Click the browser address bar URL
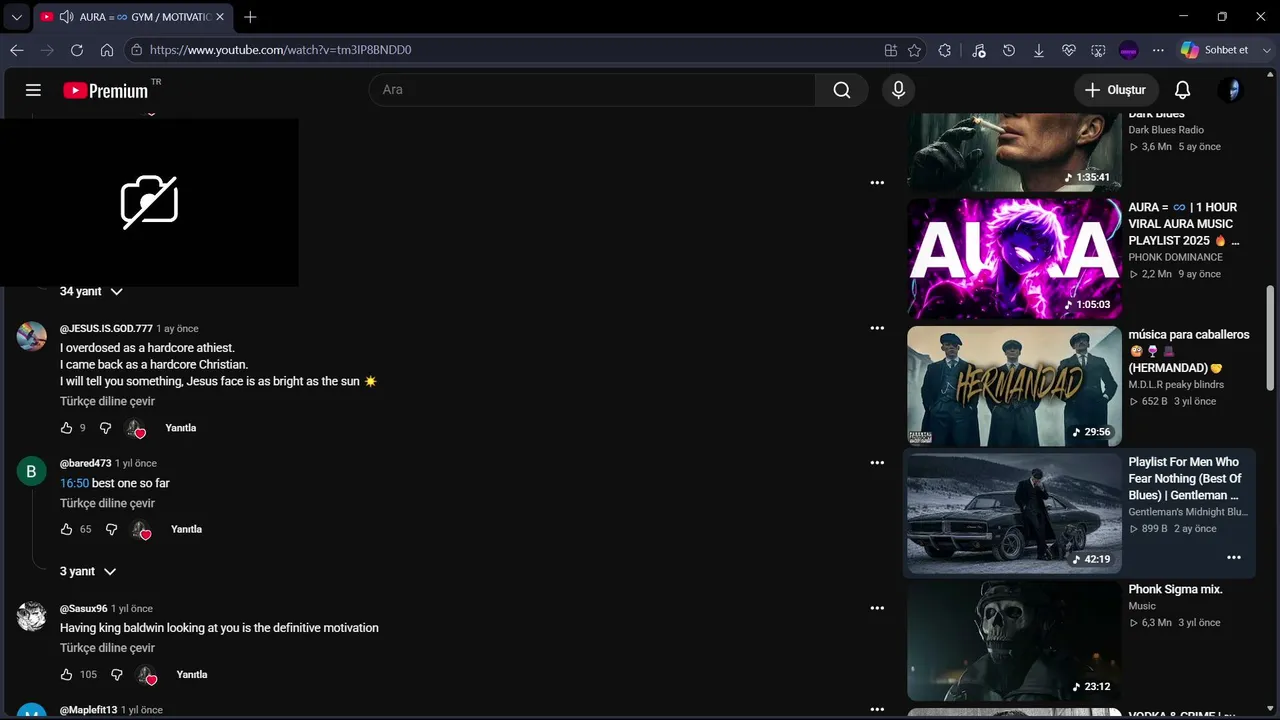 click(x=281, y=50)
